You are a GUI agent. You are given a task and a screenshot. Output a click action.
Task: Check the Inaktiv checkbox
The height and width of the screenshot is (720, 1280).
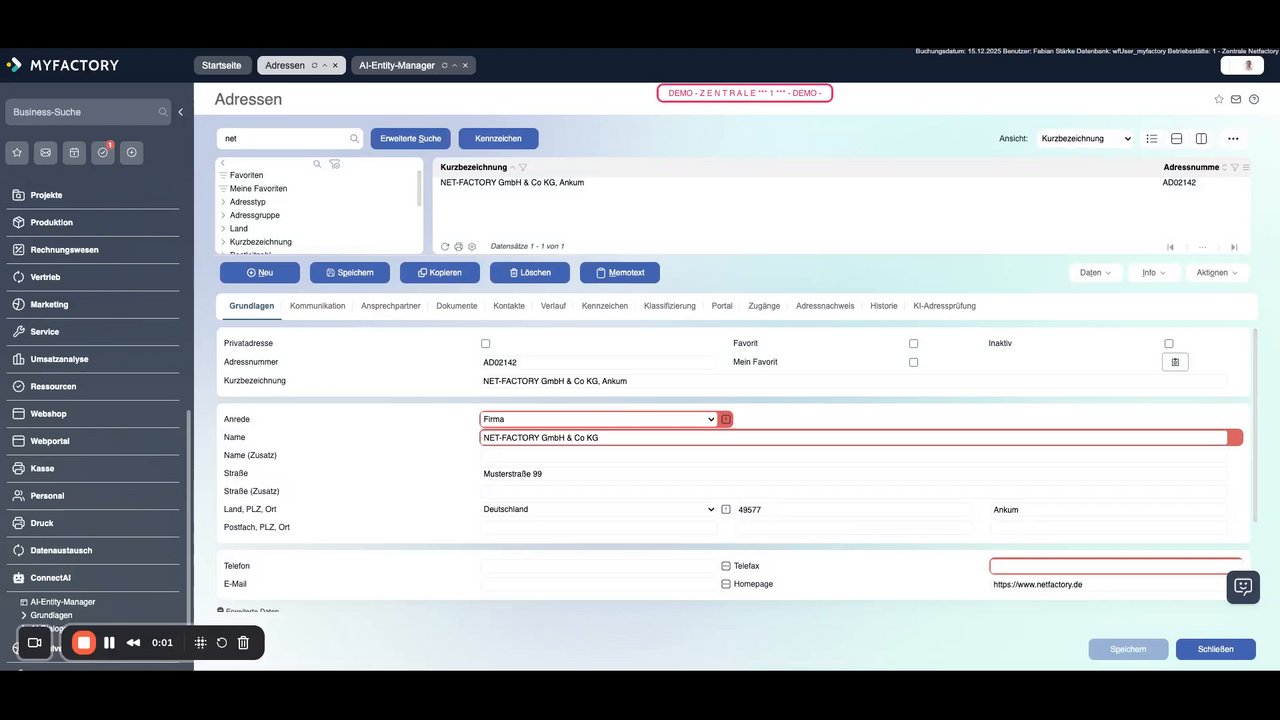point(1168,344)
